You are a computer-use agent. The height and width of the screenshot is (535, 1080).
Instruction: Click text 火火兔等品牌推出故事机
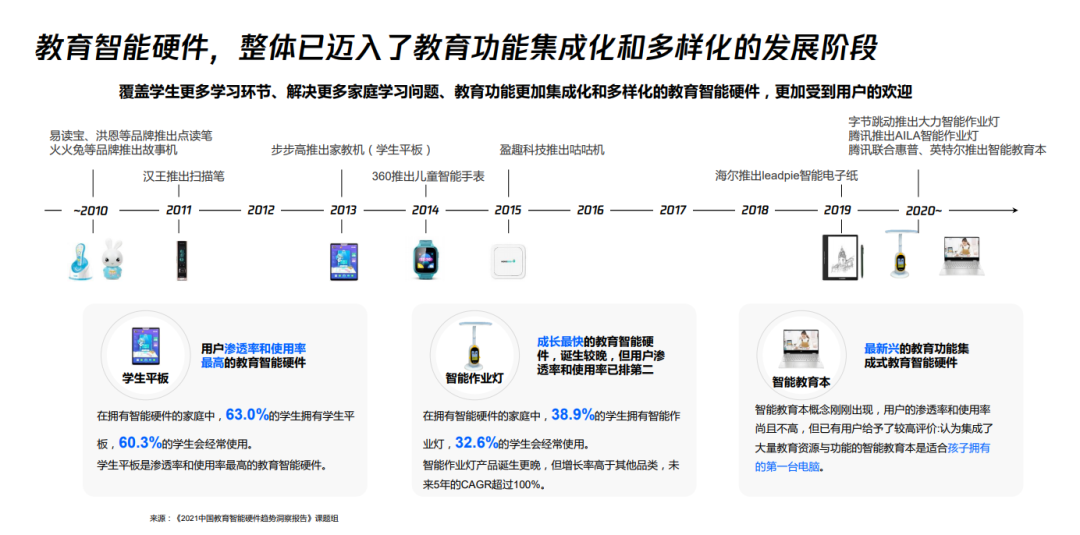(113, 149)
